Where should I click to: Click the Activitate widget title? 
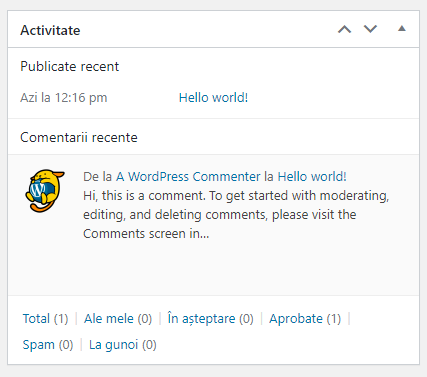(50, 30)
